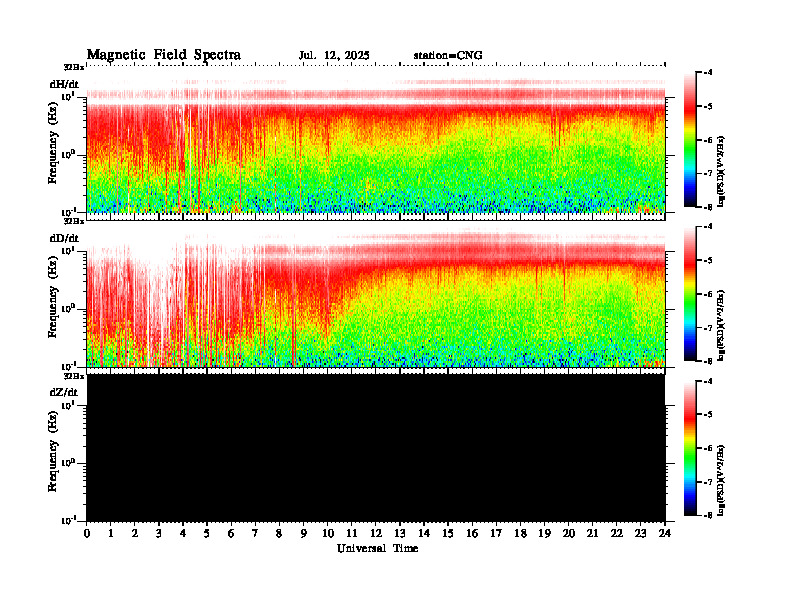
Task: Click the date "Jul. 12, 2025"
Action: [334, 56]
